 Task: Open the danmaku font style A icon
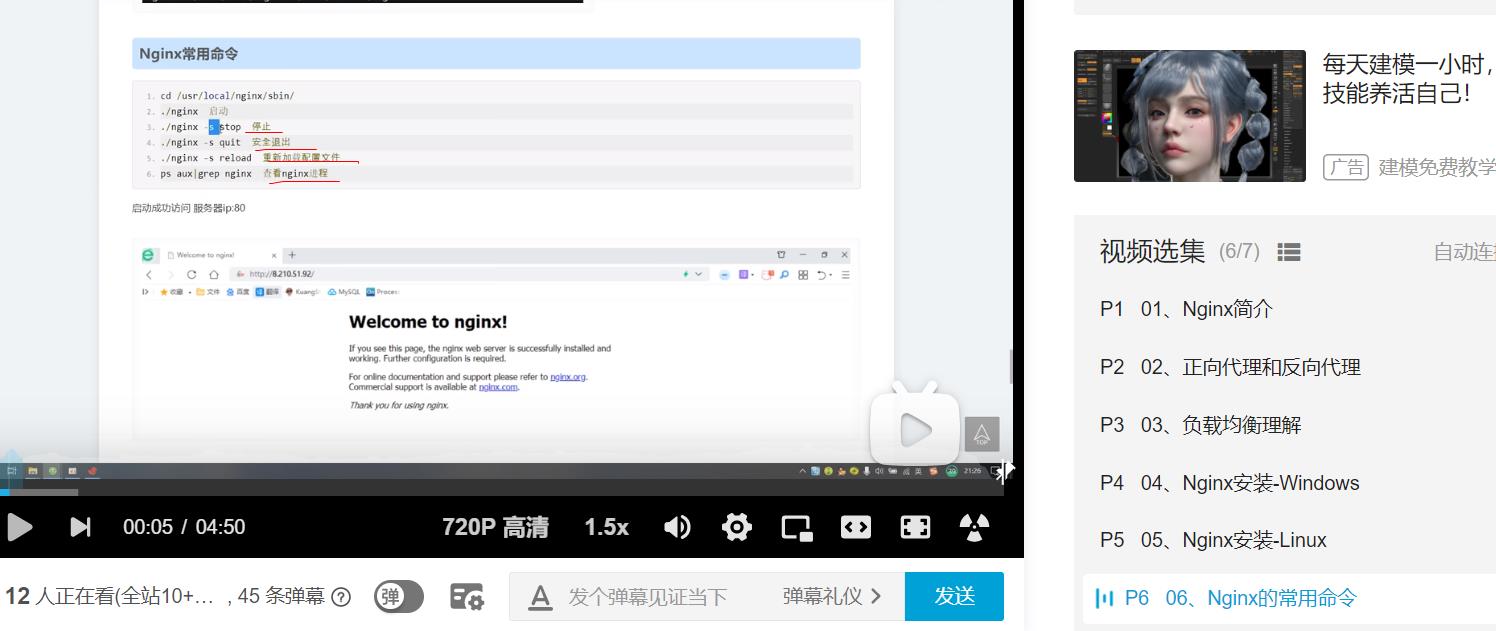[540, 597]
